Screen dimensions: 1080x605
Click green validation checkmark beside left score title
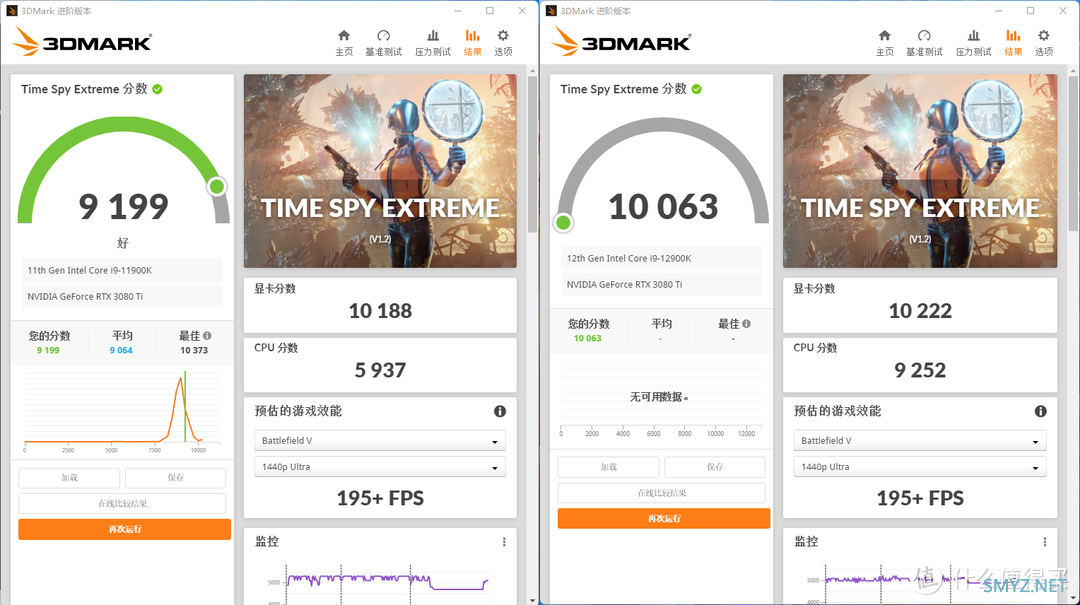[157, 89]
